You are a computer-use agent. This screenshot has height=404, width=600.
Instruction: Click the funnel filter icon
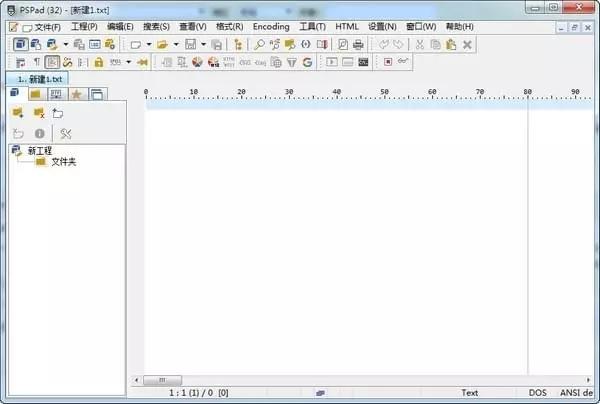292,62
